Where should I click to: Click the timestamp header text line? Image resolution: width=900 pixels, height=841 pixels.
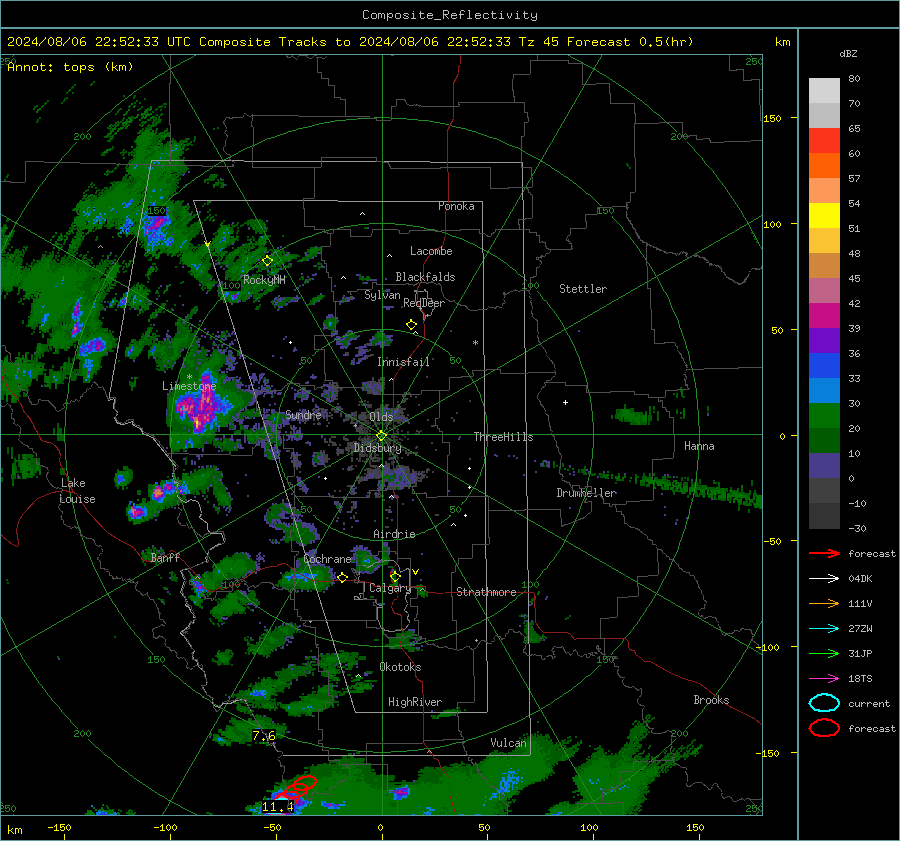point(350,42)
